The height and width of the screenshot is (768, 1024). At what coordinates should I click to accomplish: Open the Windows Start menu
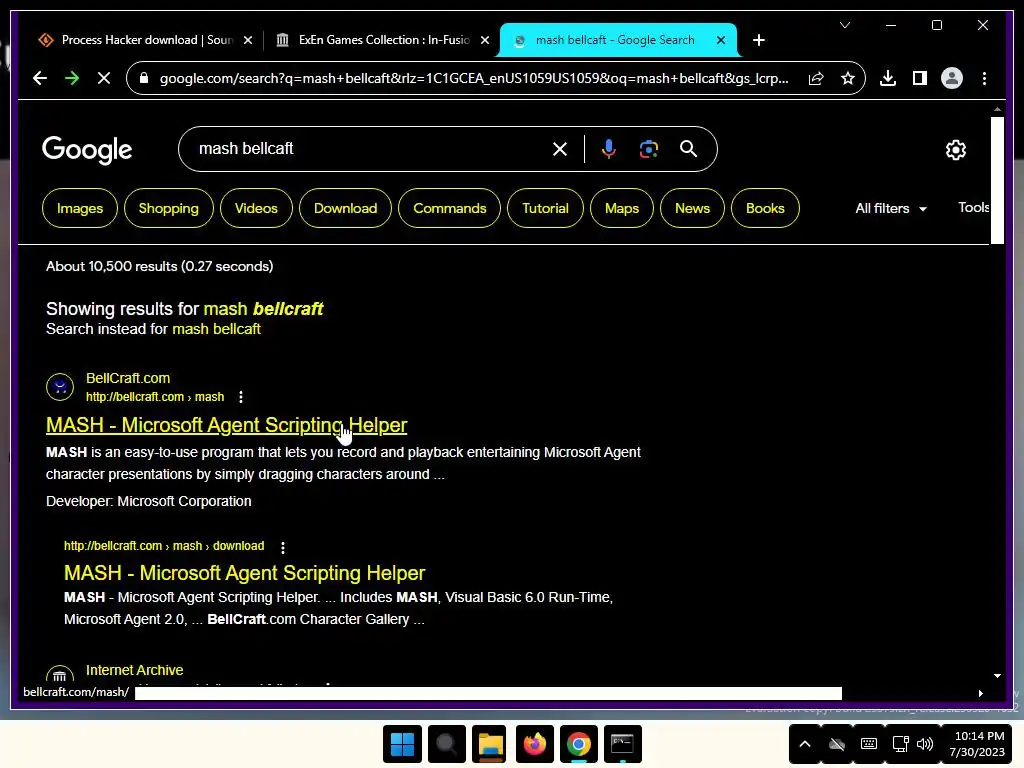coord(402,744)
